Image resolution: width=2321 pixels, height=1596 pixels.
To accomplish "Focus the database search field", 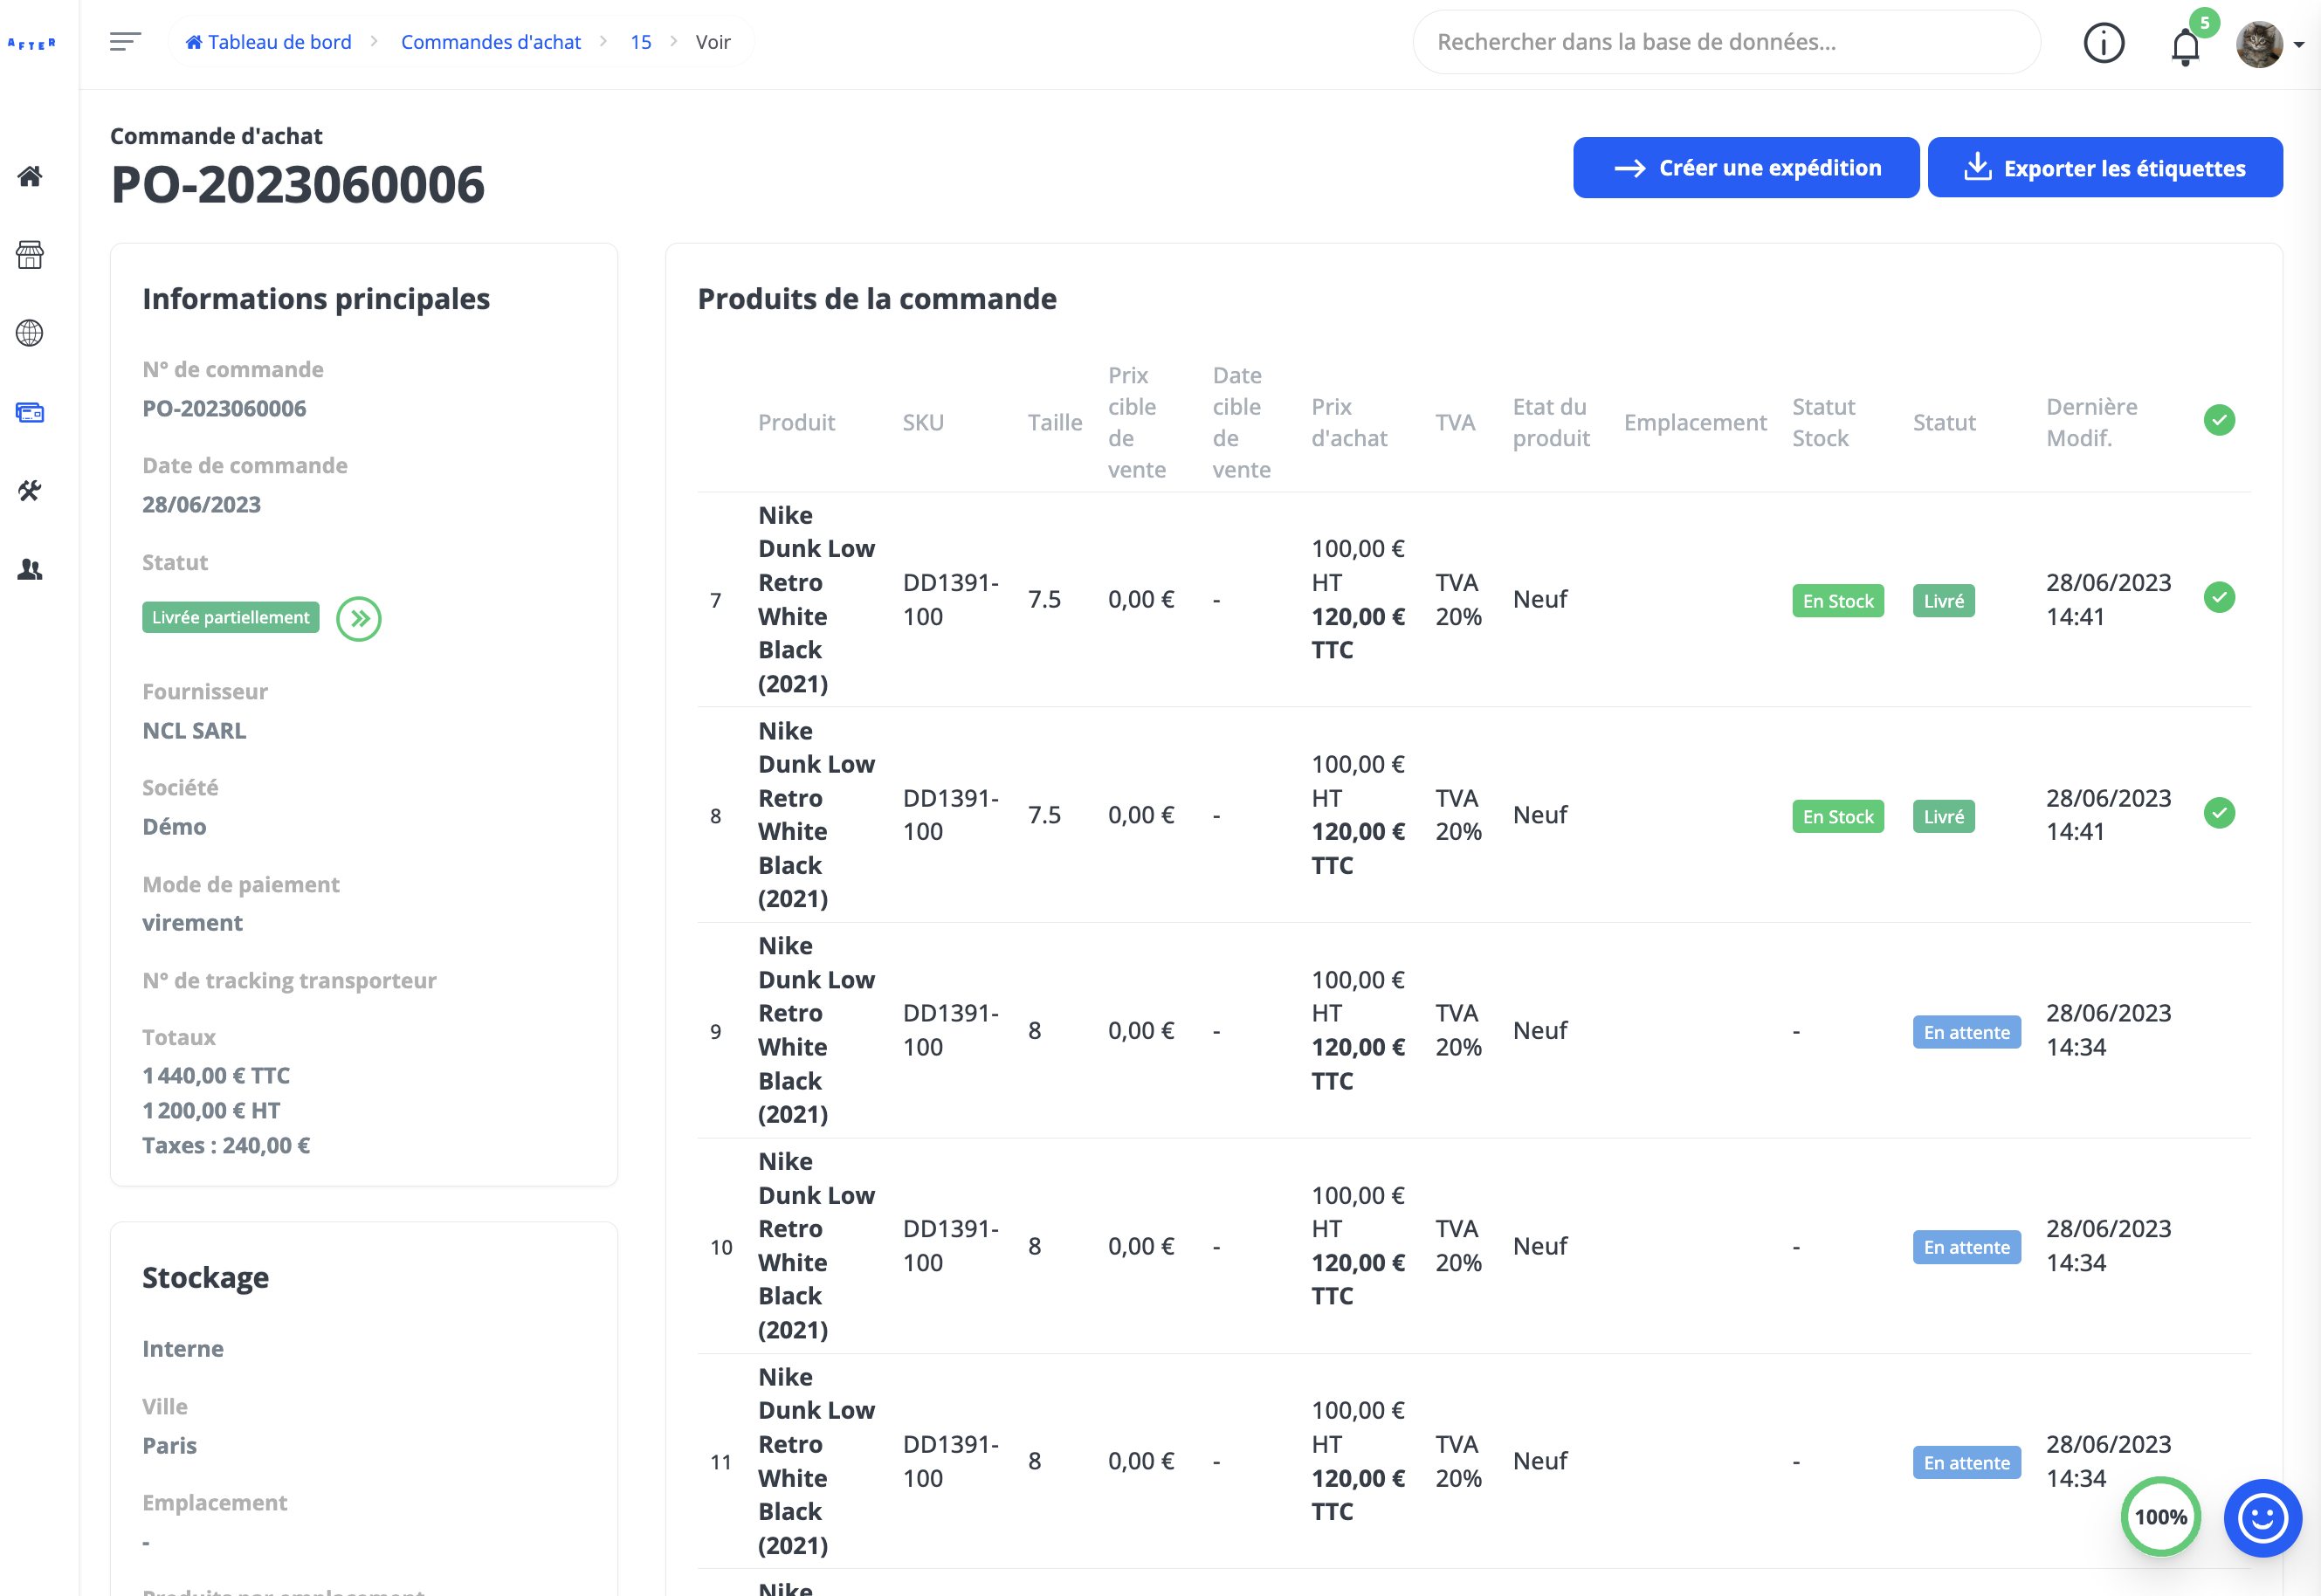I will (x=1725, y=42).
